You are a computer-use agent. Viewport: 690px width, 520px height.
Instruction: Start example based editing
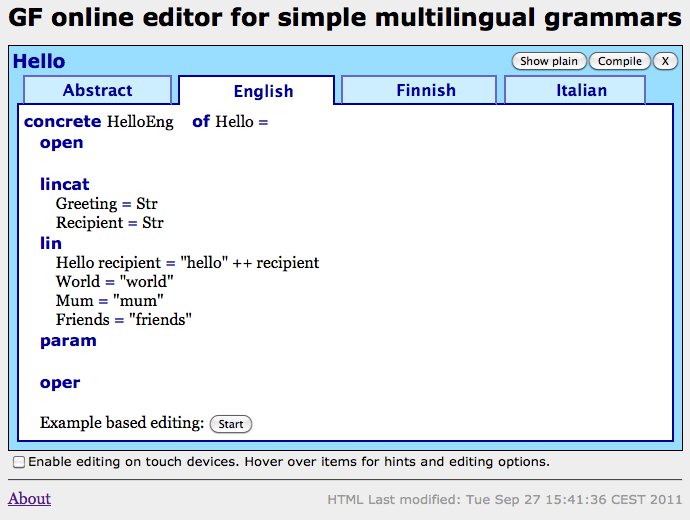click(231, 424)
